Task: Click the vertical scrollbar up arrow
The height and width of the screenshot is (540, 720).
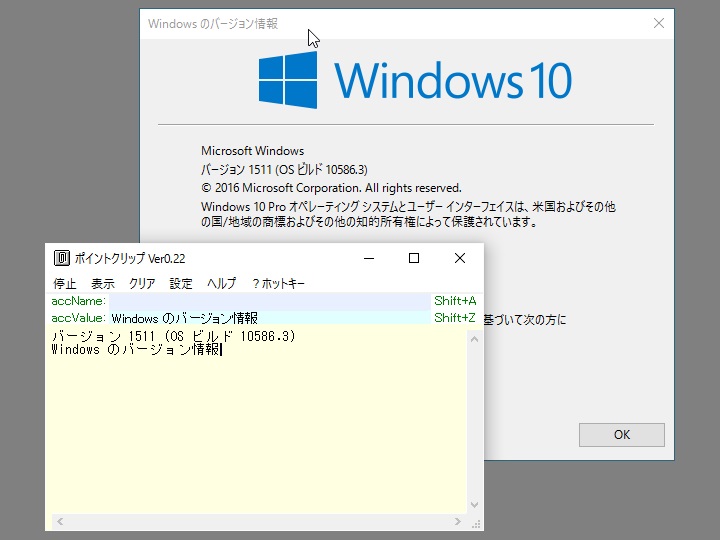Action: click(x=474, y=339)
